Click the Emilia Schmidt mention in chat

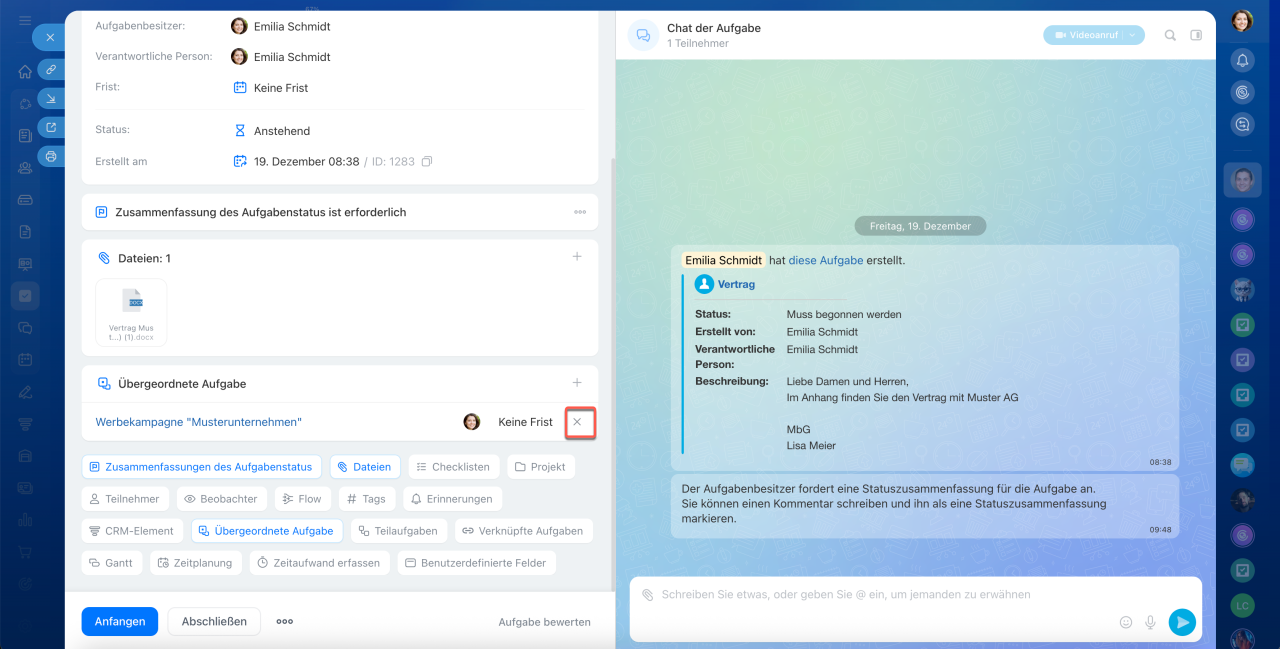tap(724, 260)
